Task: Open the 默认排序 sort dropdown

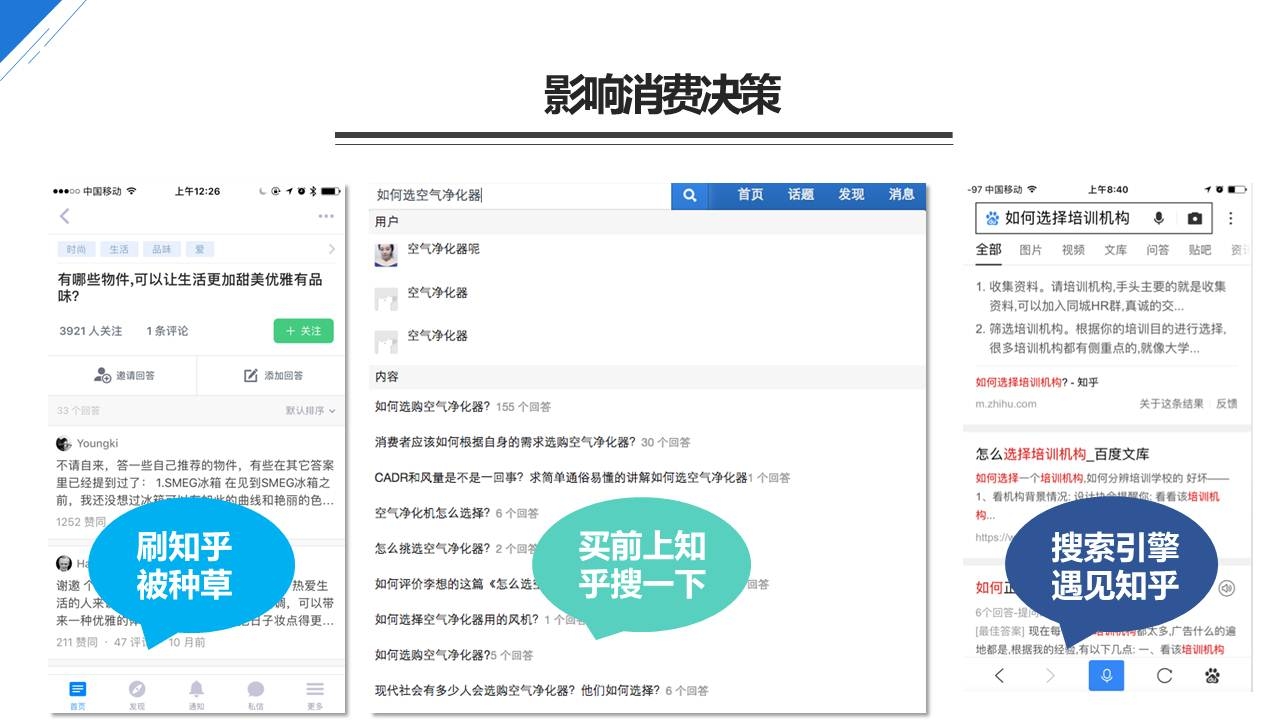Action: (x=310, y=411)
